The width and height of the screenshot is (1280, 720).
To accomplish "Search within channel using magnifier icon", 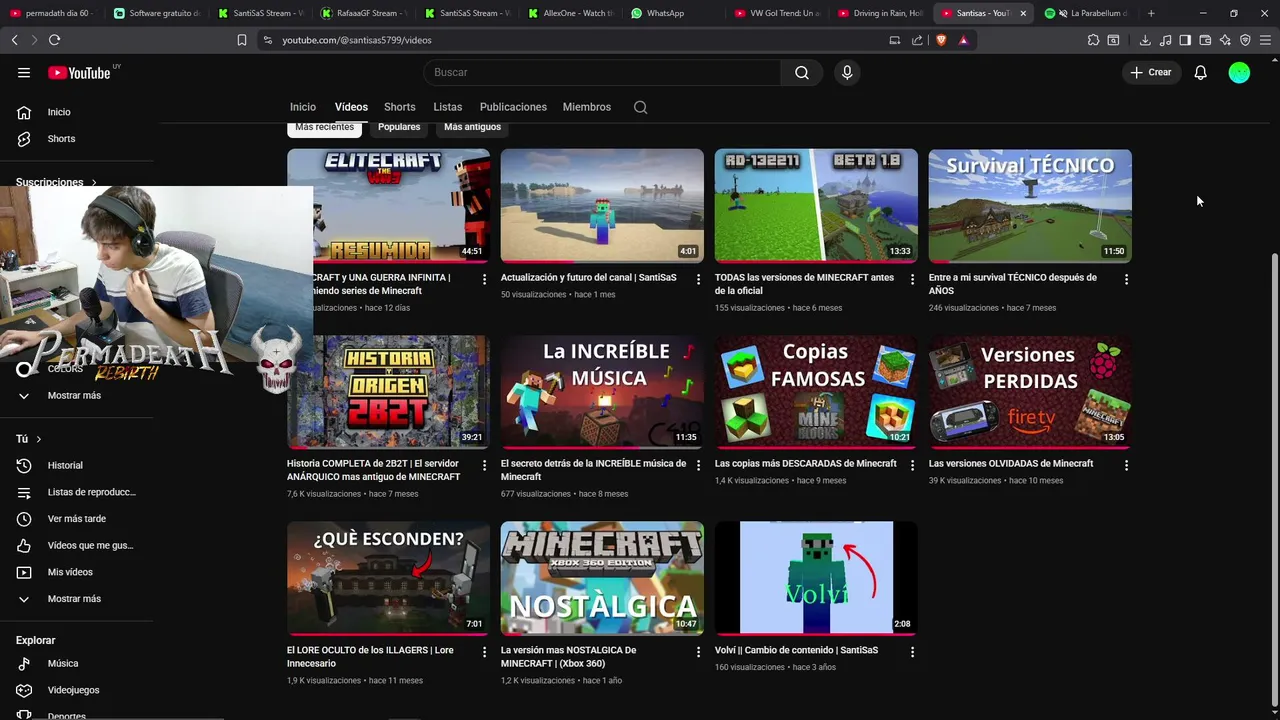I will (641, 107).
